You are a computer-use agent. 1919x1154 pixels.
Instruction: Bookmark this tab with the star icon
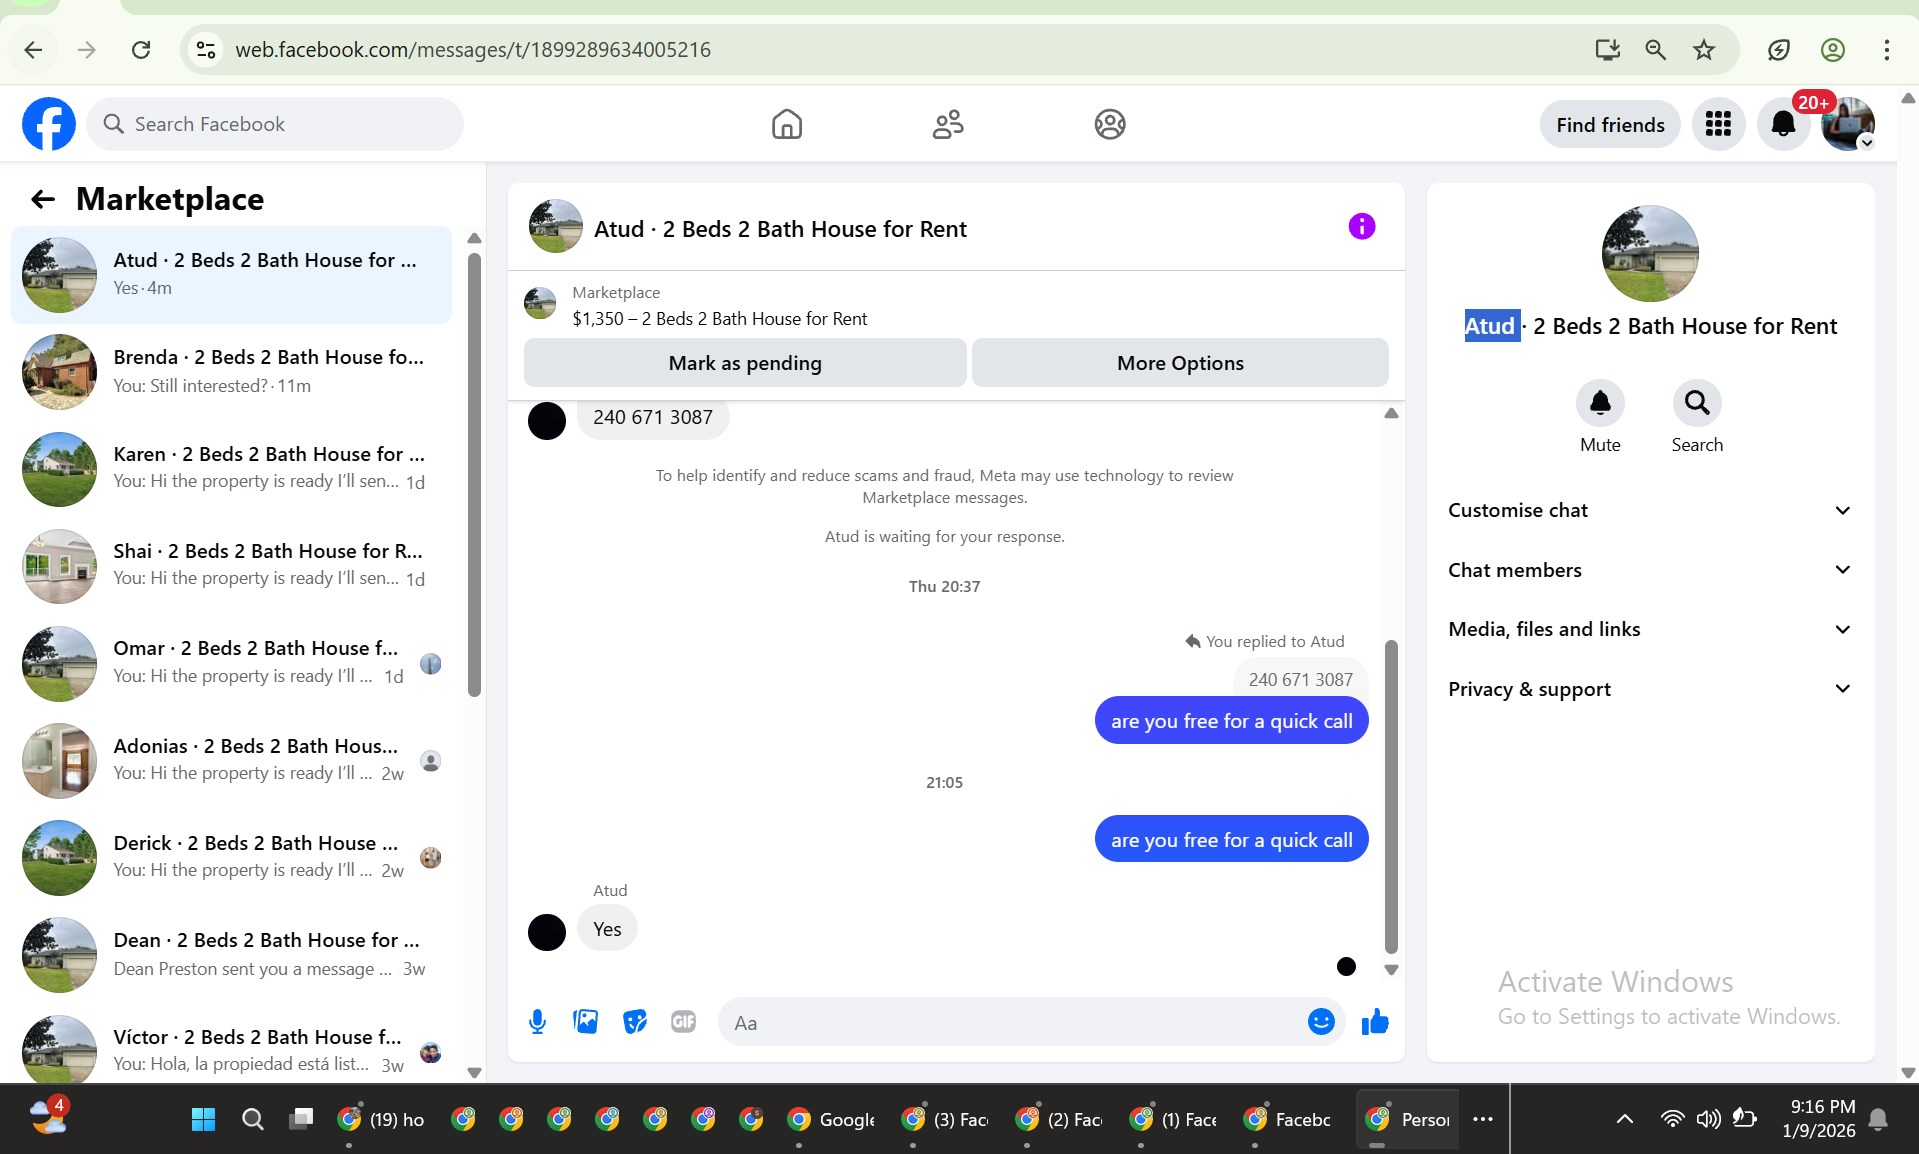(1704, 50)
